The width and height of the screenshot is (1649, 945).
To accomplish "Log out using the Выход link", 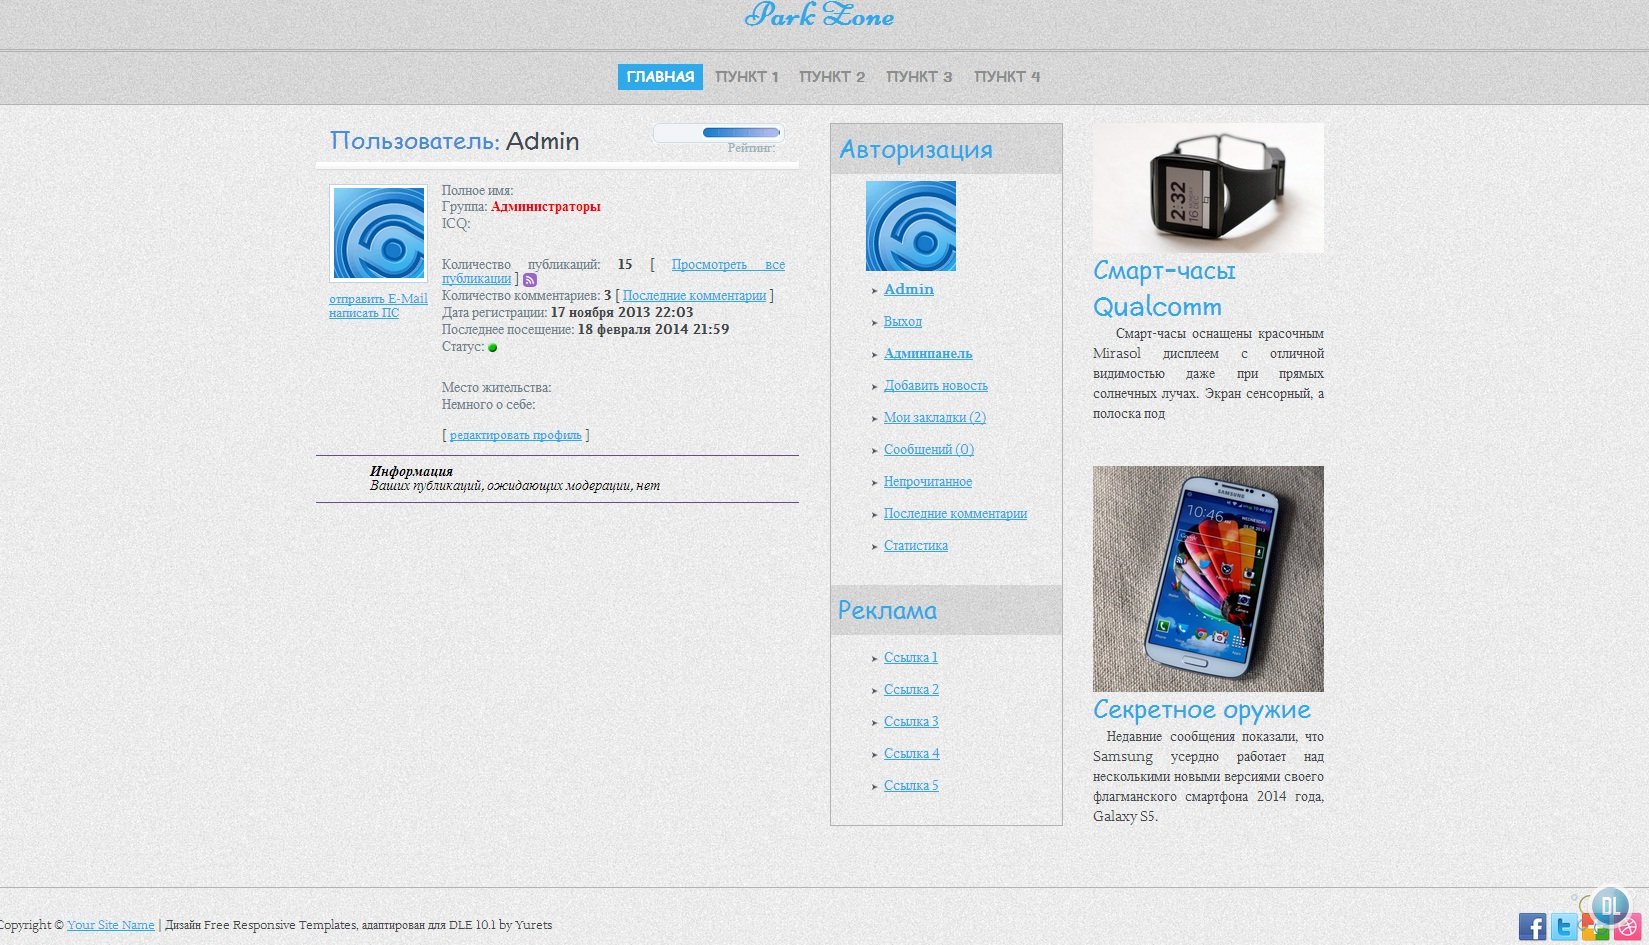I will pyautogui.click(x=902, y=322).
